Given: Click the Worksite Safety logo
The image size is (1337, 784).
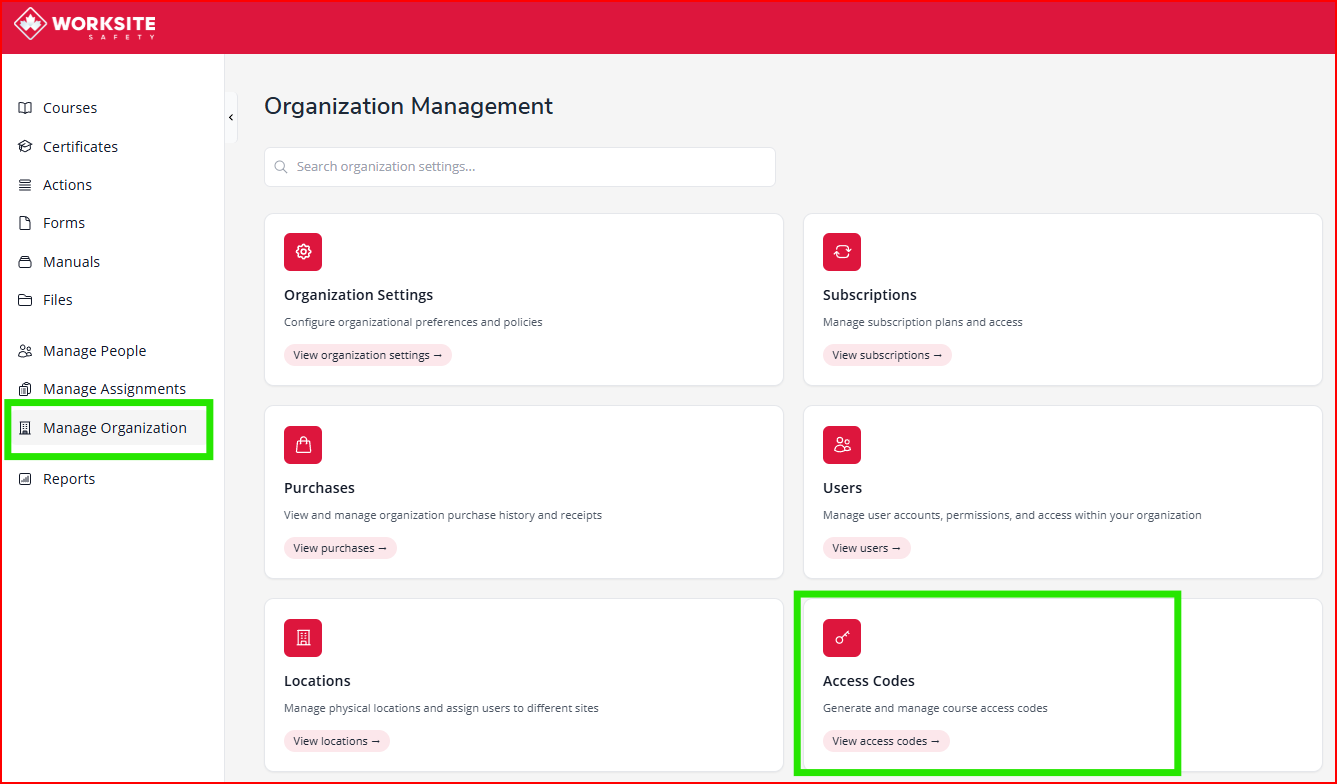Looking at the screenshot, I should 85,24.
